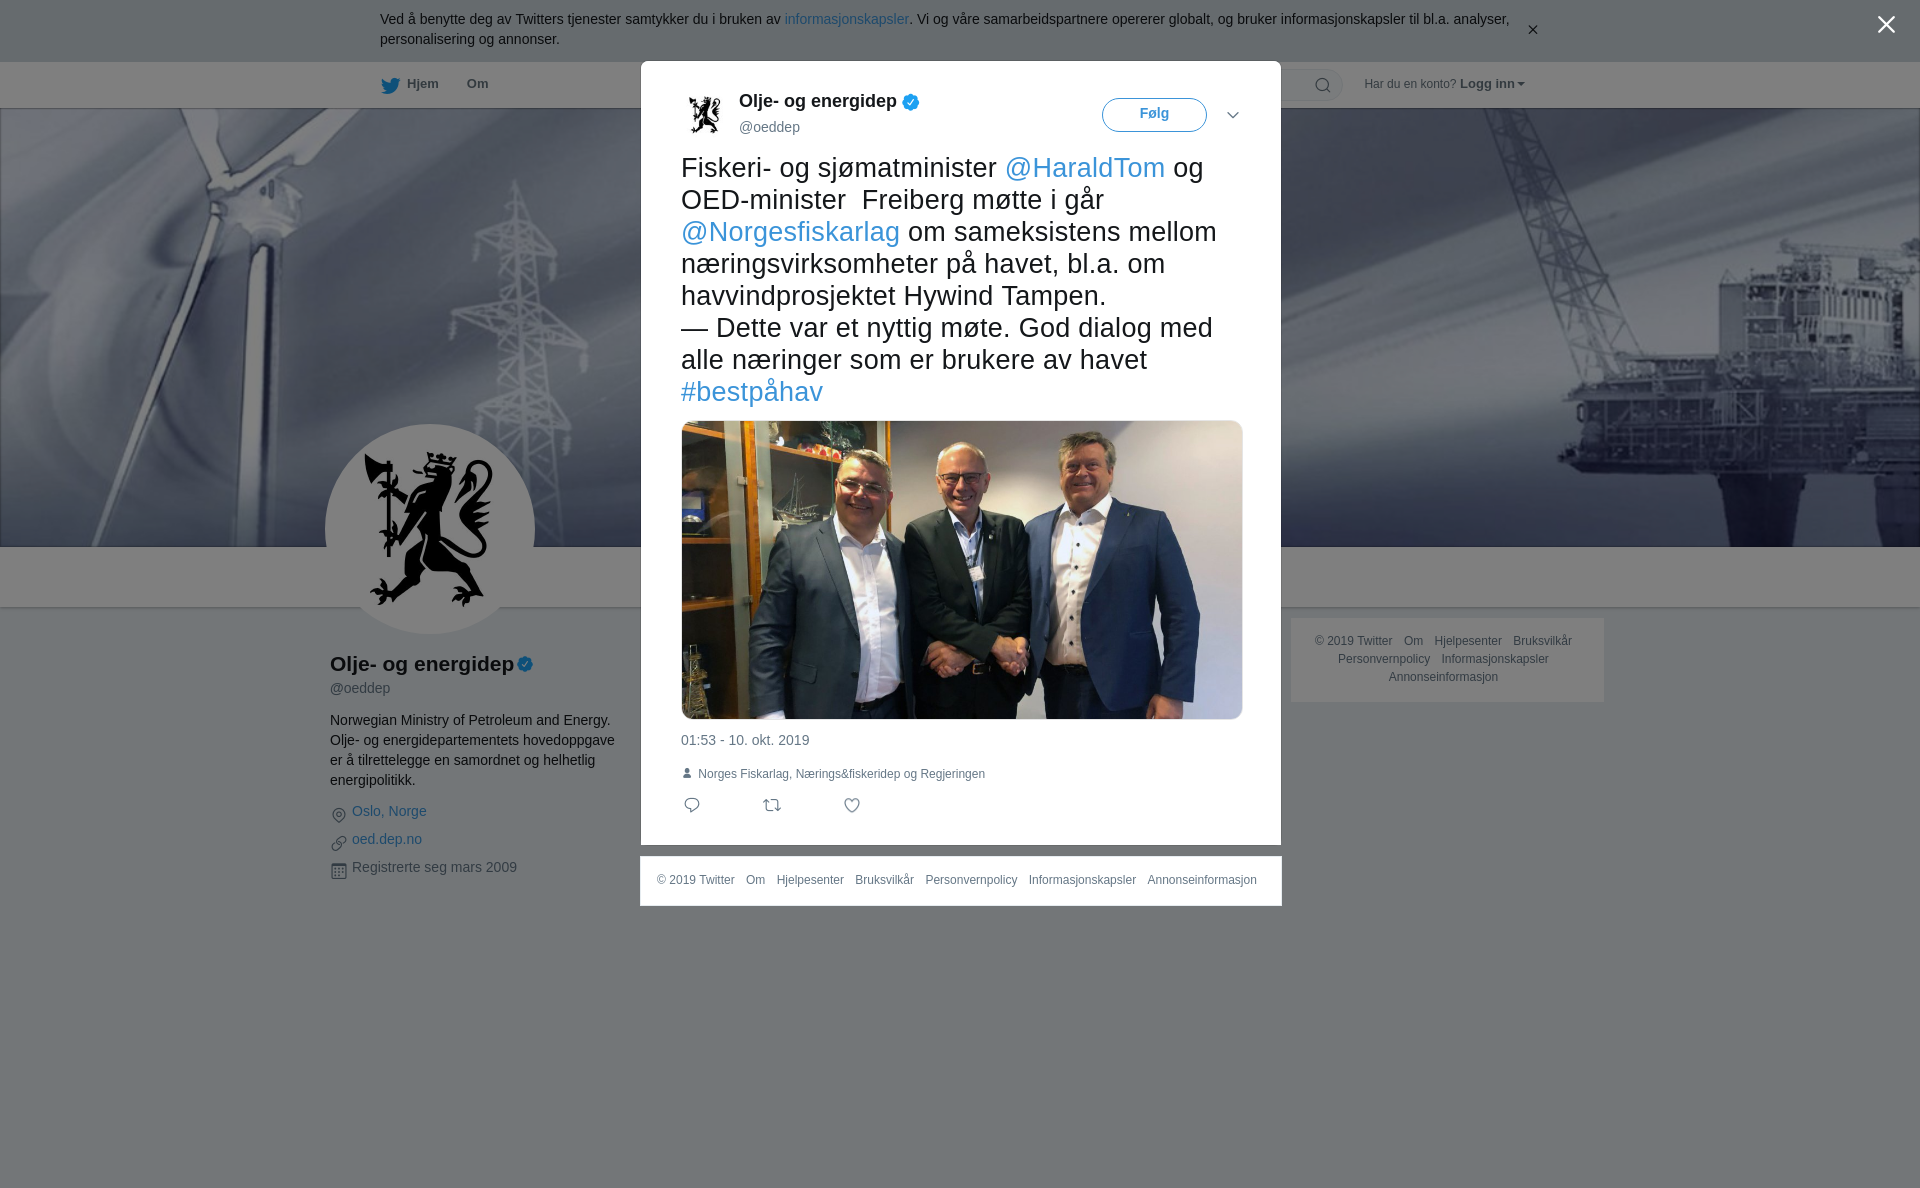Viewport: 1920px width, 1188px height.
Task: Follow the account with Følg button
Action: pos(1154,114)
